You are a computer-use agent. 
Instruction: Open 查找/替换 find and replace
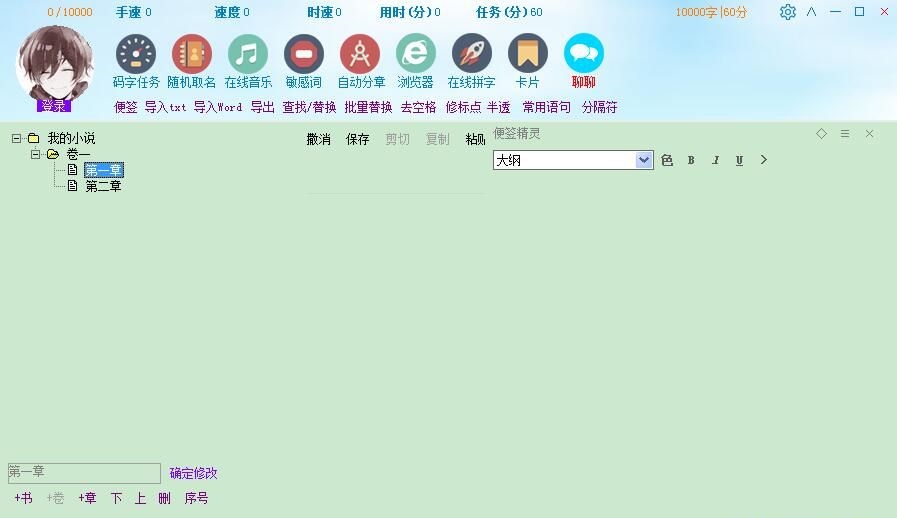[x=309, y=107]
